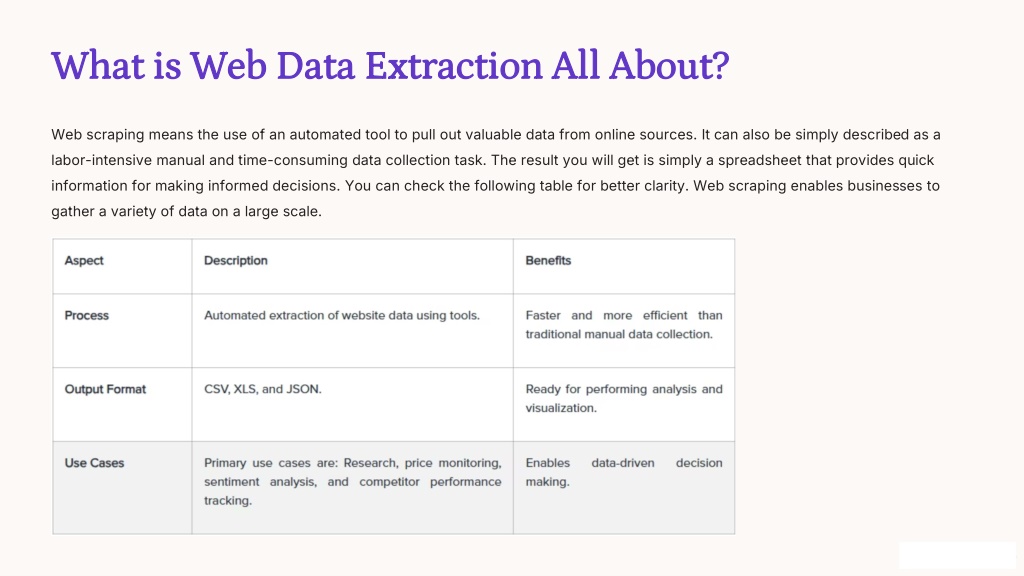Screen dimensions: 1024x576
Task: Click the "Aspect" table header cell
Action: 84,261
